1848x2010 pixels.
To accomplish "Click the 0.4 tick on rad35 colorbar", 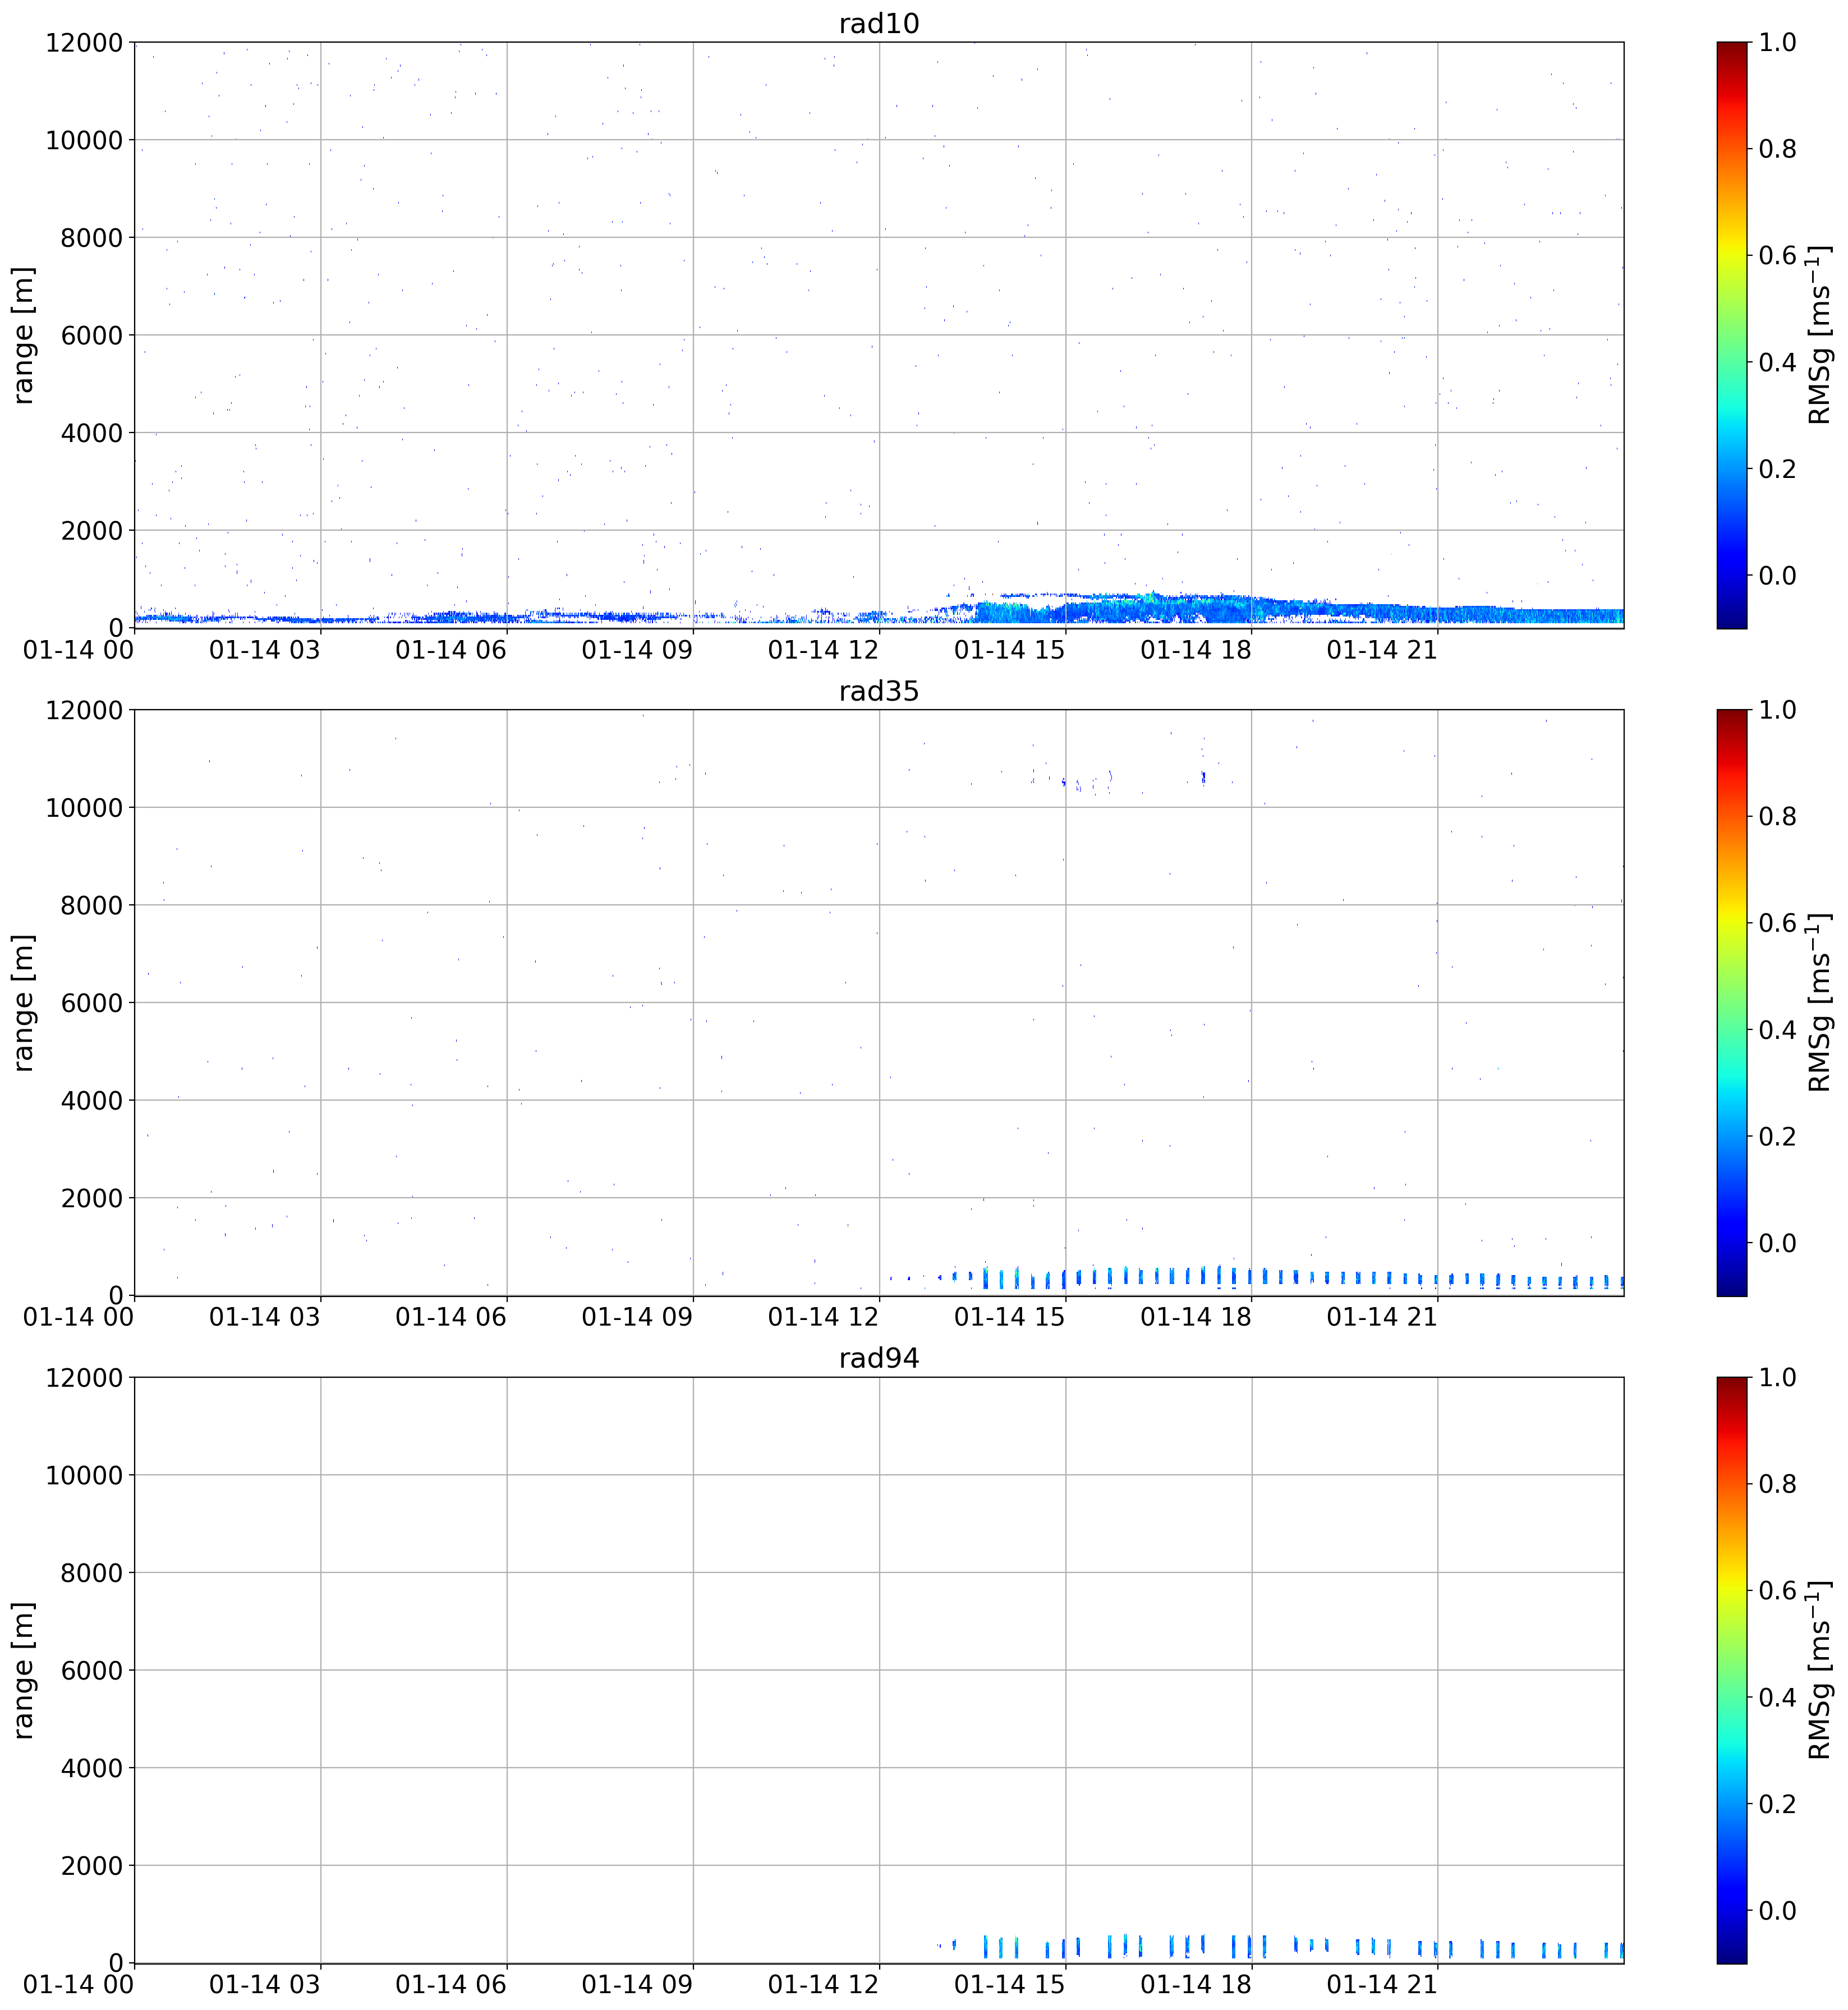I will [x=1778, y=1030].
